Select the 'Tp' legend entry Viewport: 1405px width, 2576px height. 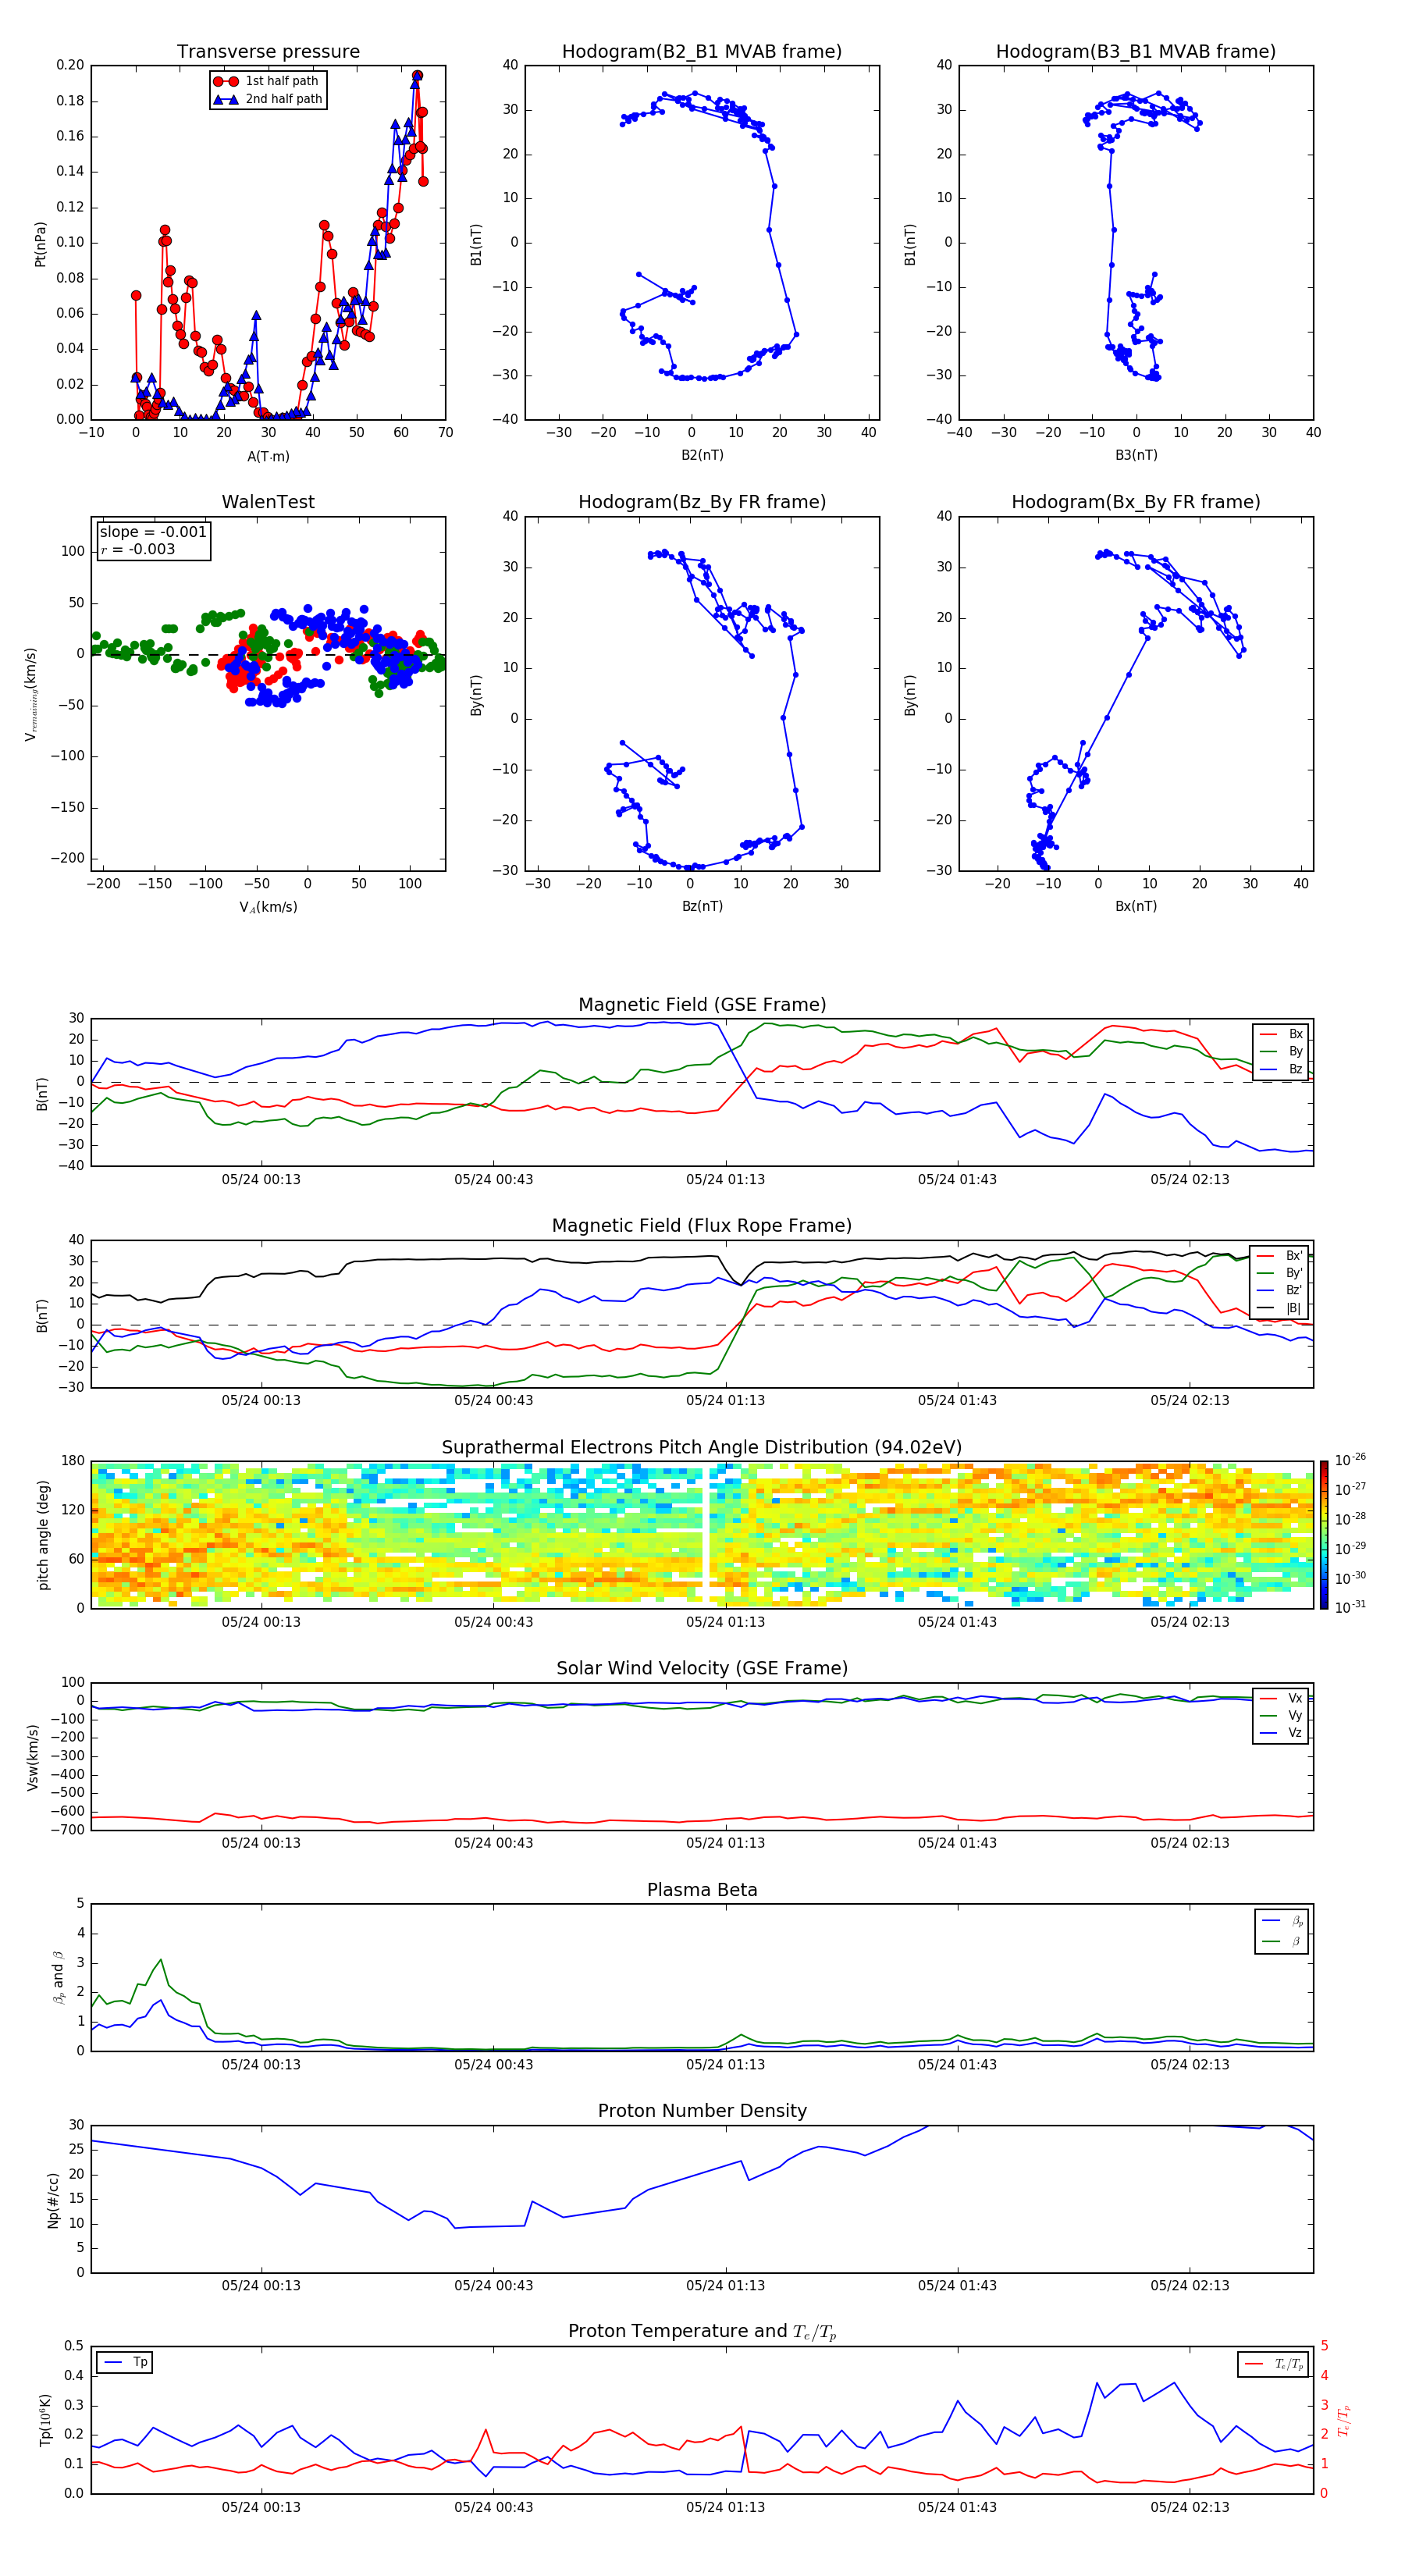[125, 2362]
